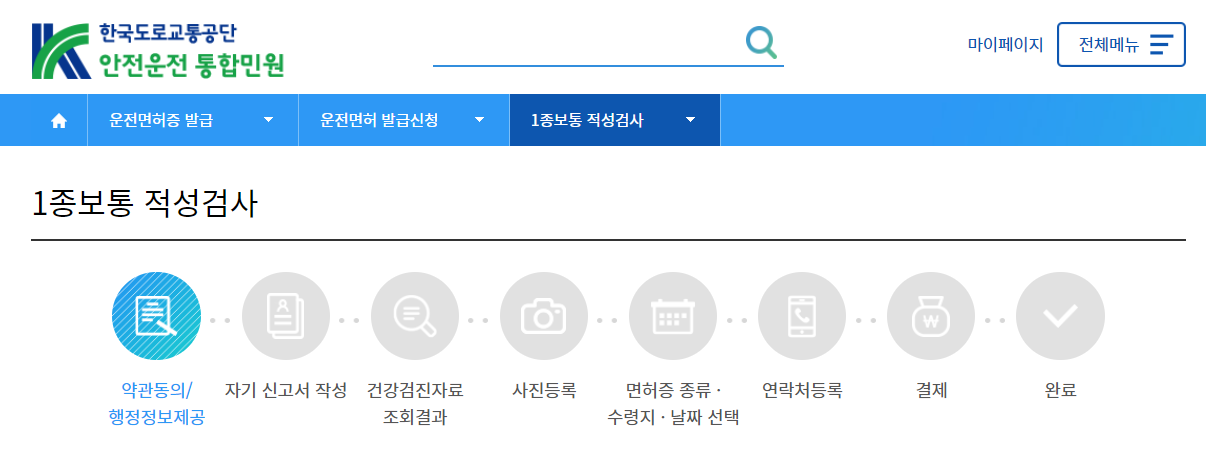Screen dimensions: 1206x475
Task: Click the 약관동의/ 행정정보제공 step label
Action: pos(156,404)
